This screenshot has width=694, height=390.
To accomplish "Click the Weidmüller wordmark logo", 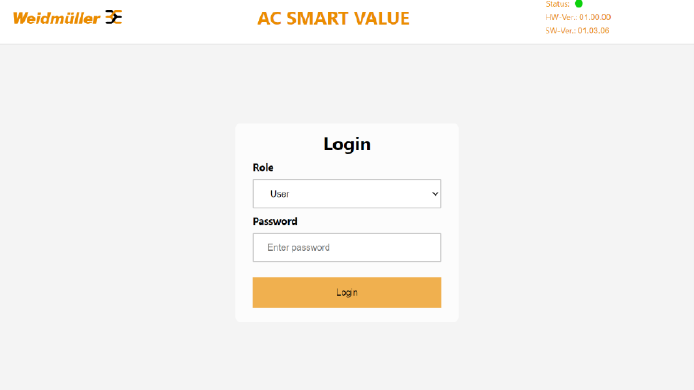I will click(x=57, y=18).
